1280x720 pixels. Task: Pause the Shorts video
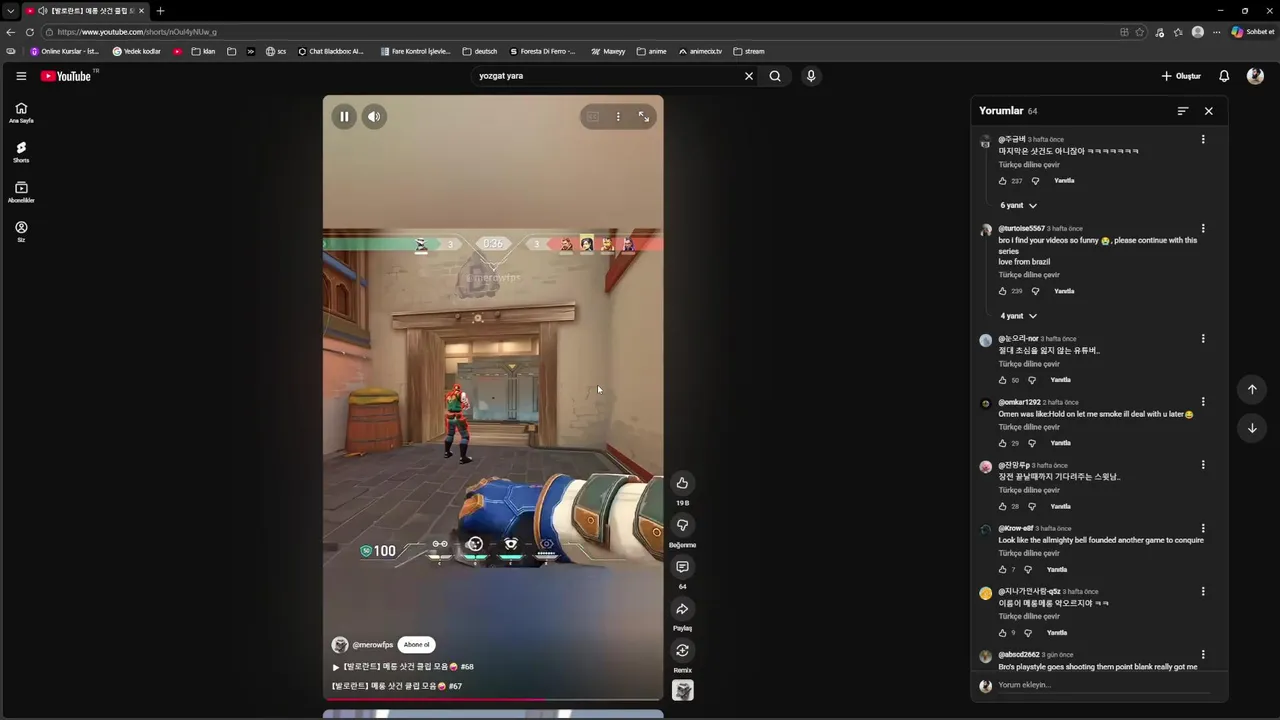(x=344, y=117)
